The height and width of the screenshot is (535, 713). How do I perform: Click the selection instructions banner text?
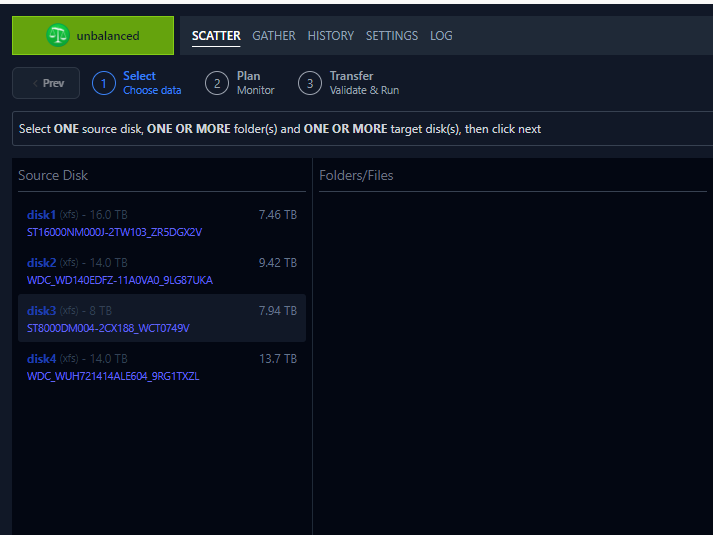280,129
